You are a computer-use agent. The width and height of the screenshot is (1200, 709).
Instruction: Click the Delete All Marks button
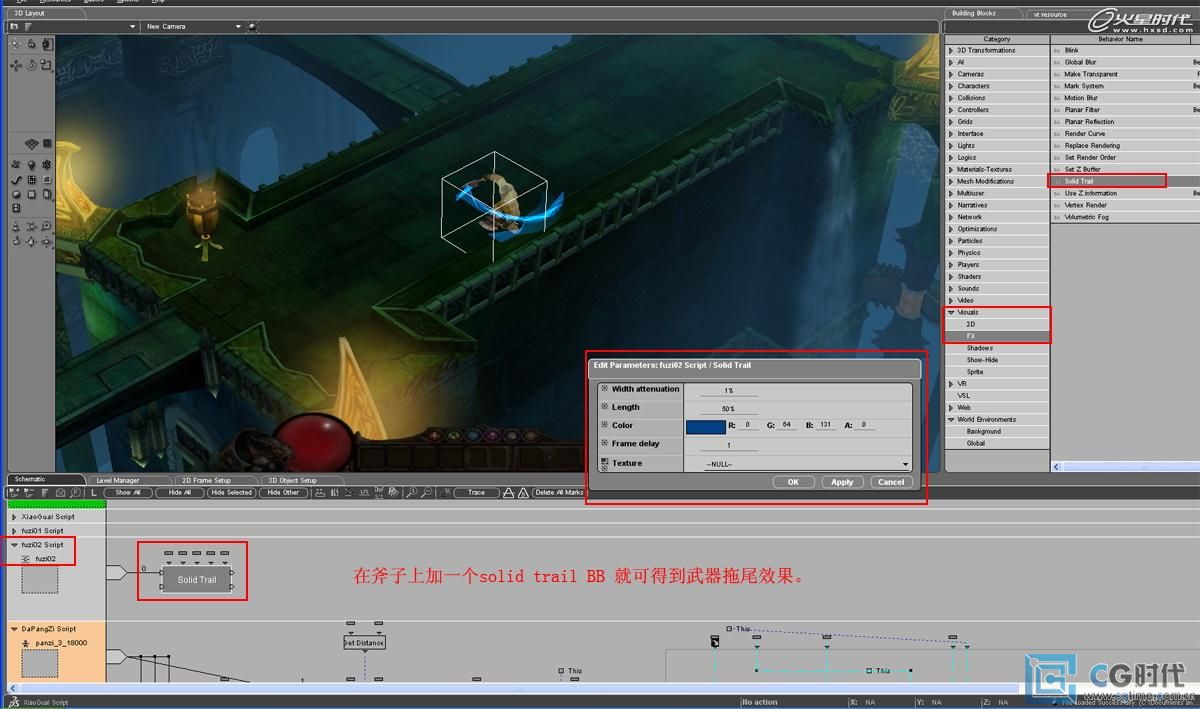click(x=559, y=492)
